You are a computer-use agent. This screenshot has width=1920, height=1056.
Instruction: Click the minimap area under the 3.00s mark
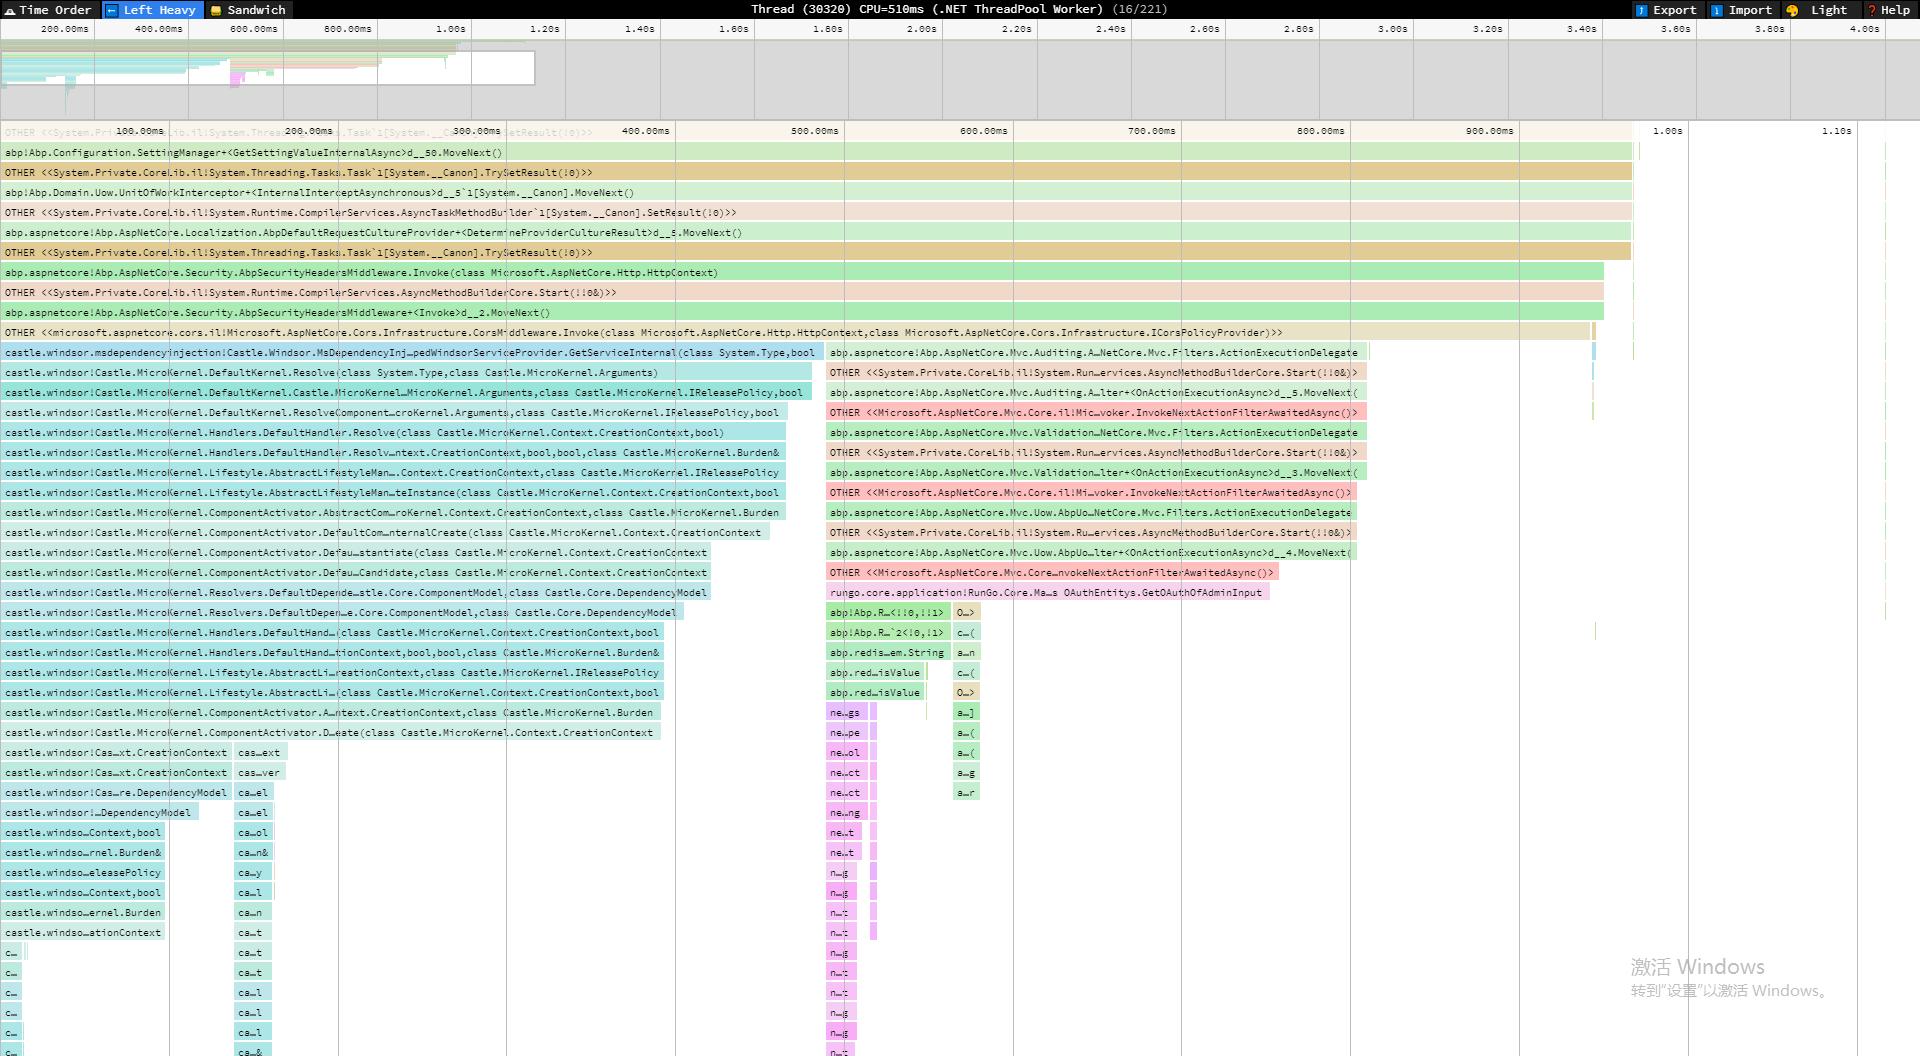[x=1393, y=80]
